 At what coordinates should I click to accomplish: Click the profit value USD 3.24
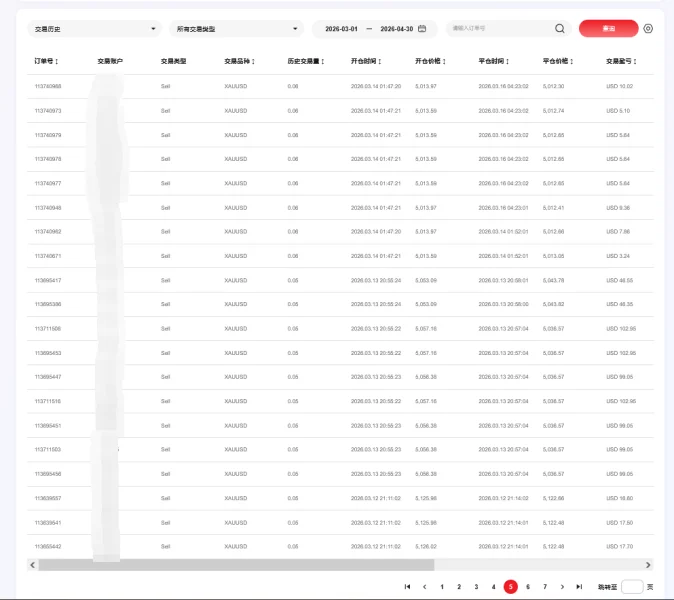coord(618,256)
